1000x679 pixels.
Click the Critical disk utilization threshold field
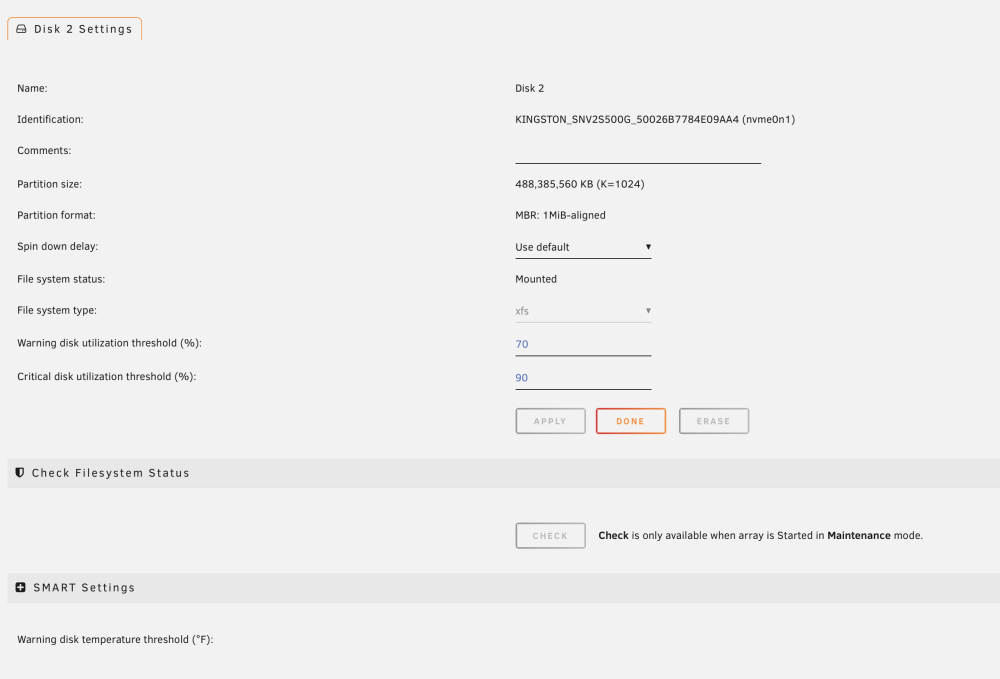pos(583,378)
